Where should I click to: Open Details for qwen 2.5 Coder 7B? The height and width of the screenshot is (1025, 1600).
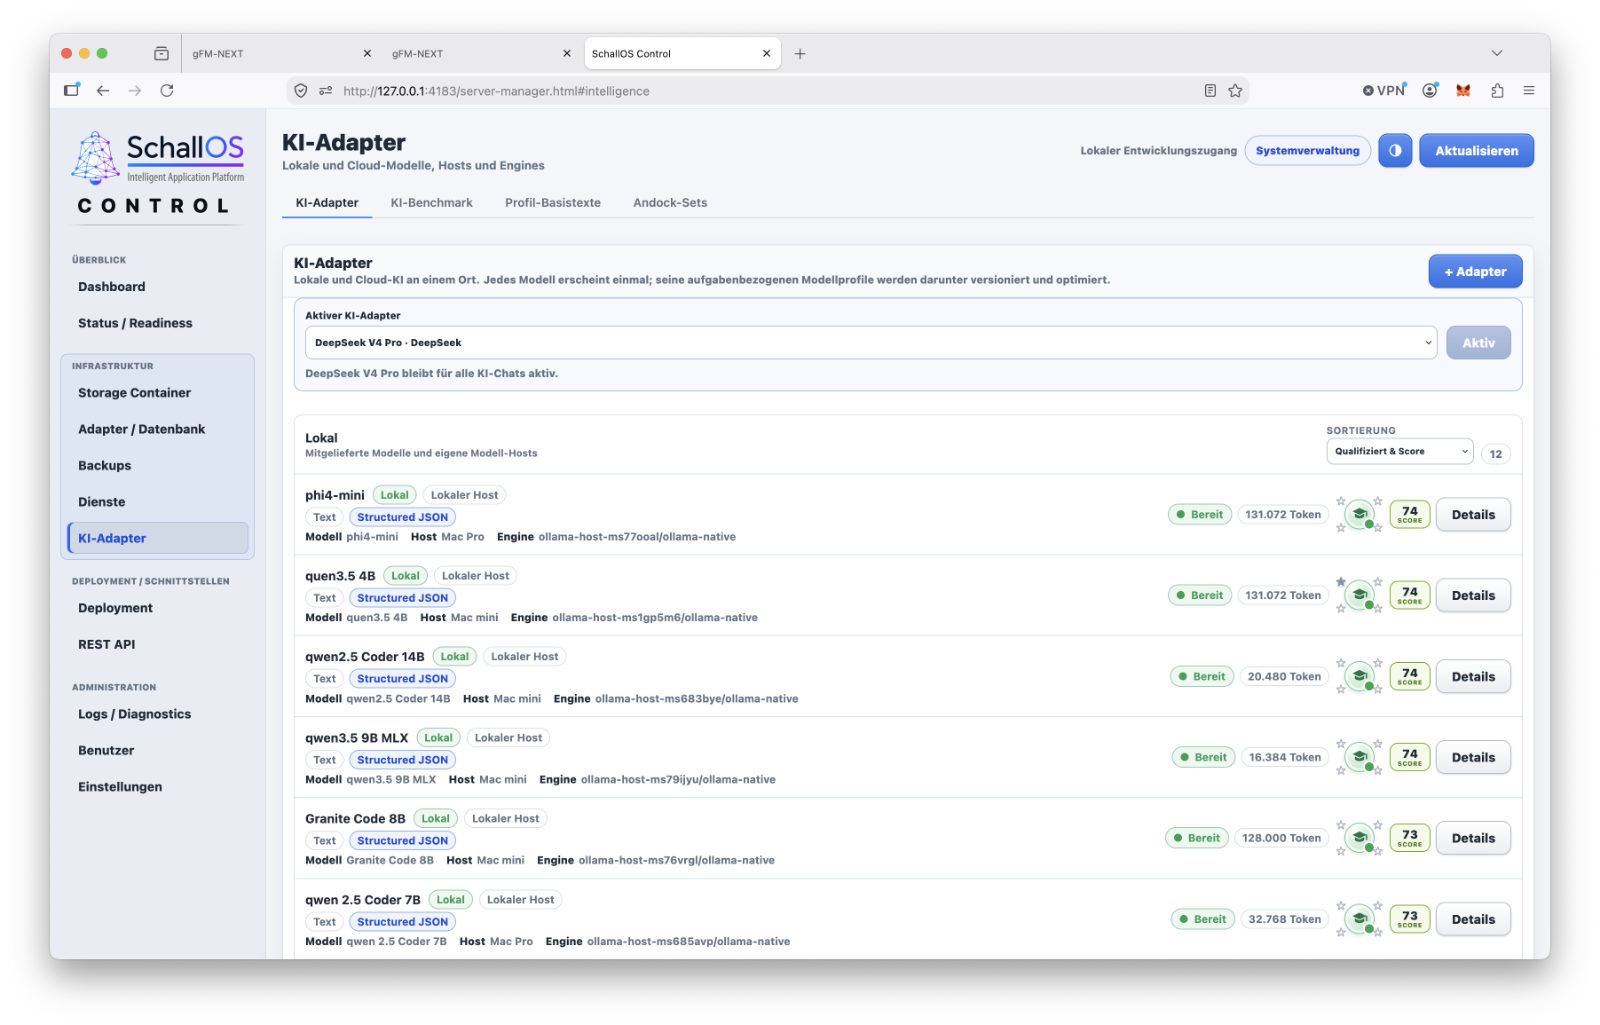(x=1473, y=920)
